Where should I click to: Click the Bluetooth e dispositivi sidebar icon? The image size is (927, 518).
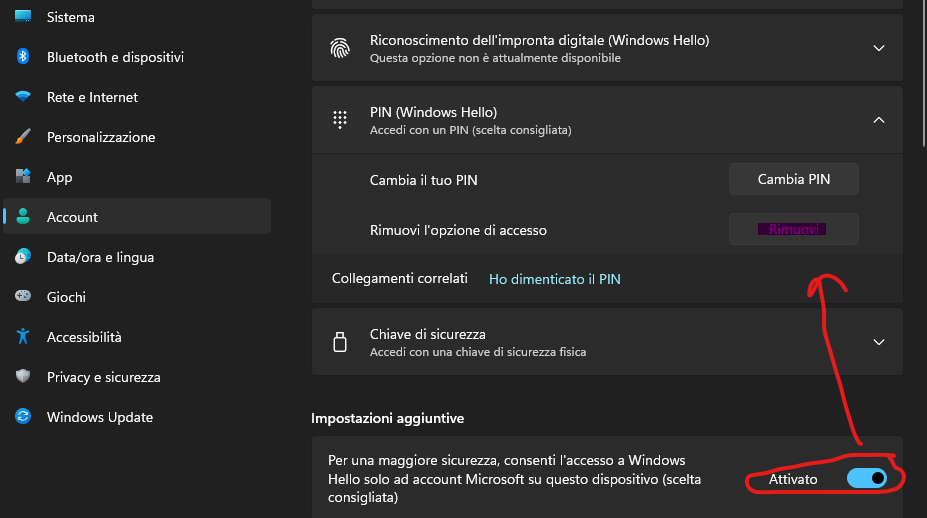pyautogui.click(x=23, y=57)
